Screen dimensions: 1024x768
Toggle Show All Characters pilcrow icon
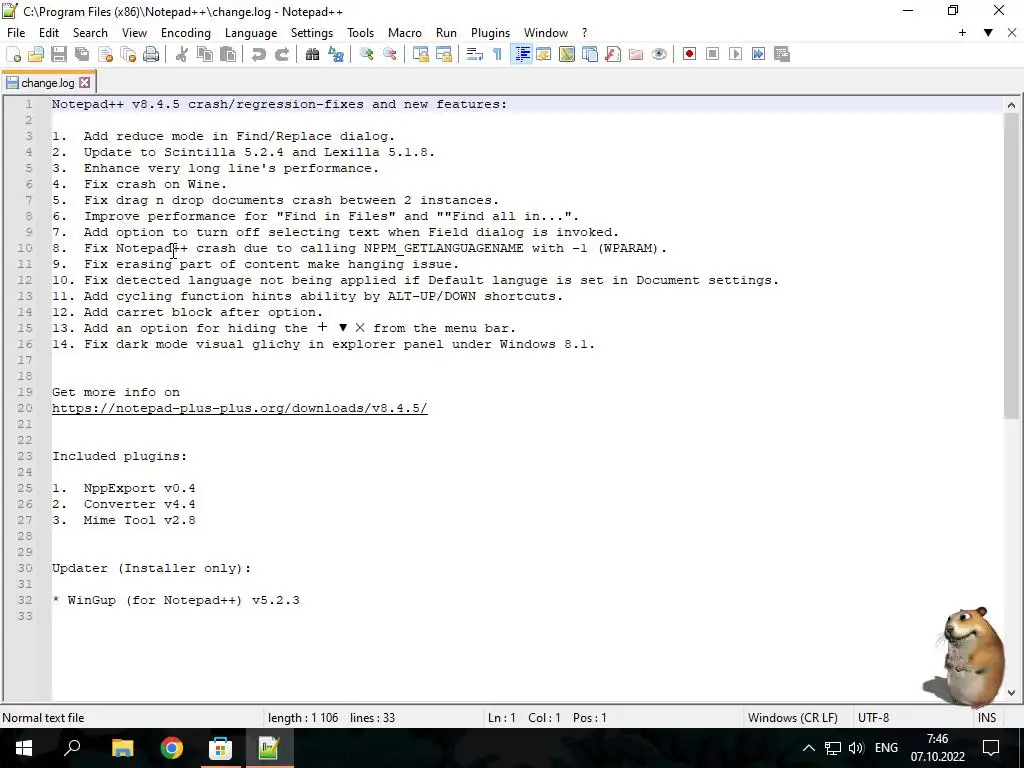pyautogui.click(x=498, y=54)
